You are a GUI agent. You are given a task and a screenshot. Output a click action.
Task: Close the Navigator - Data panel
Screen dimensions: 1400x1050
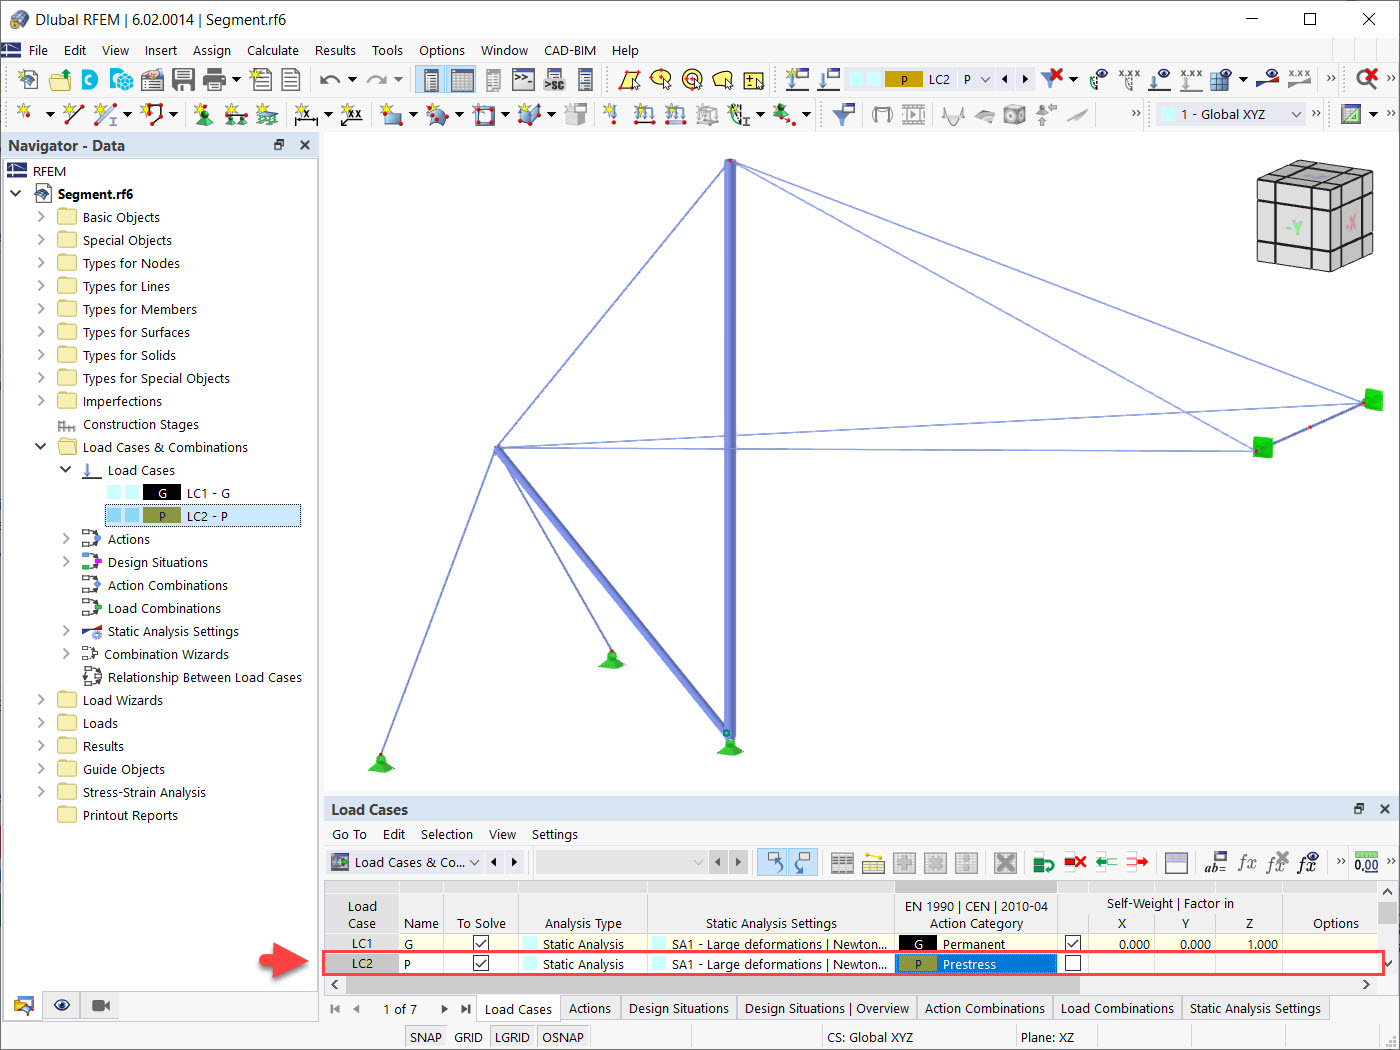pos(305,145)
